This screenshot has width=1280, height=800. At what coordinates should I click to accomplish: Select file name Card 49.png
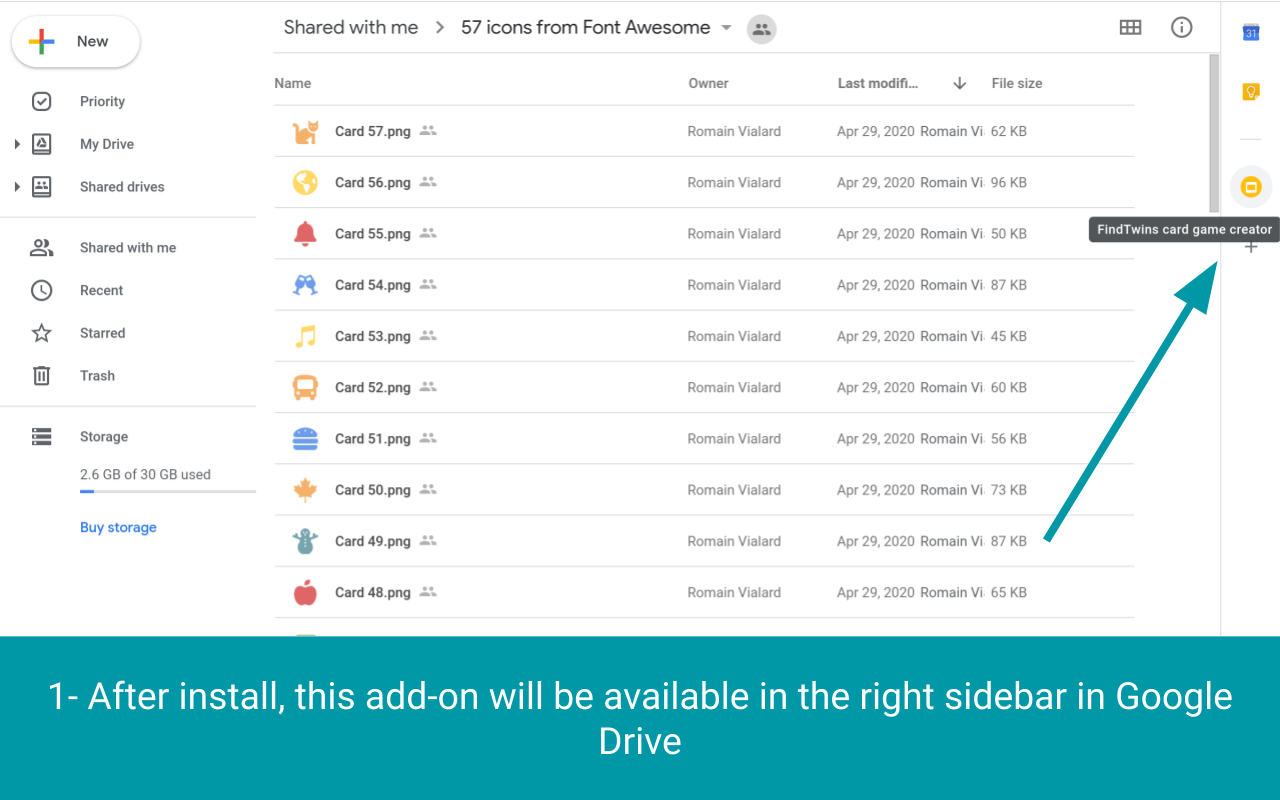click(373, 541)
